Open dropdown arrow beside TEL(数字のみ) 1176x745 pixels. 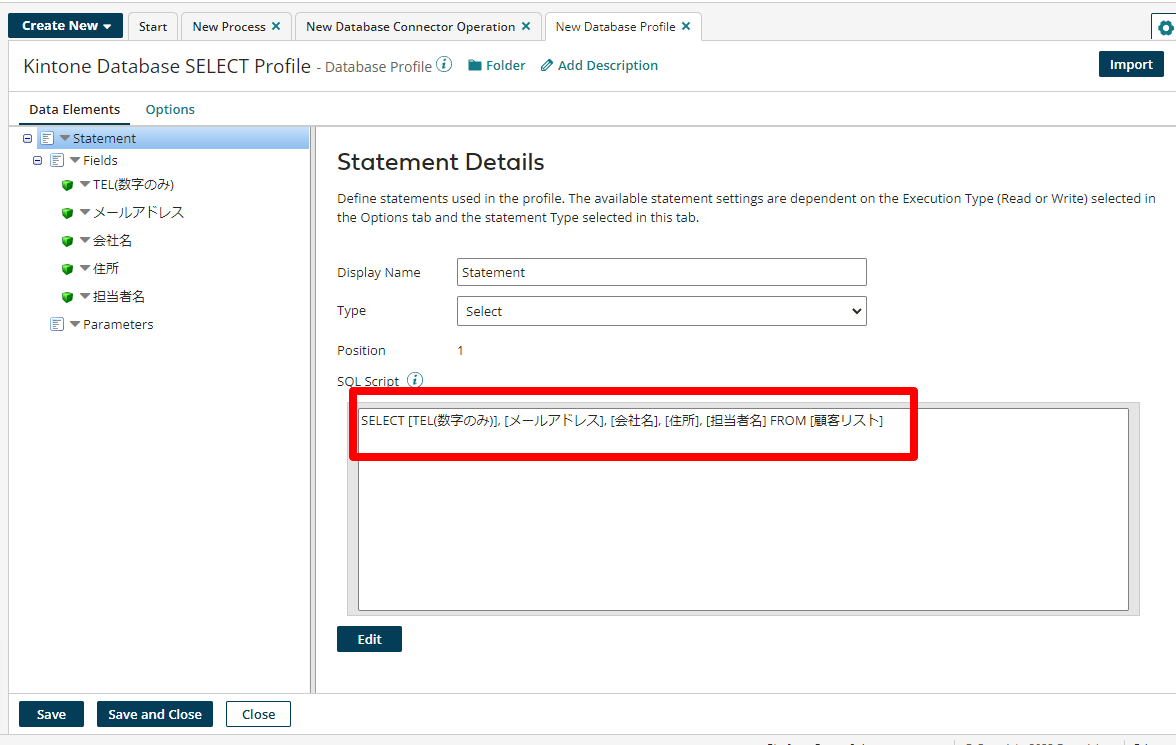(85, 184)
